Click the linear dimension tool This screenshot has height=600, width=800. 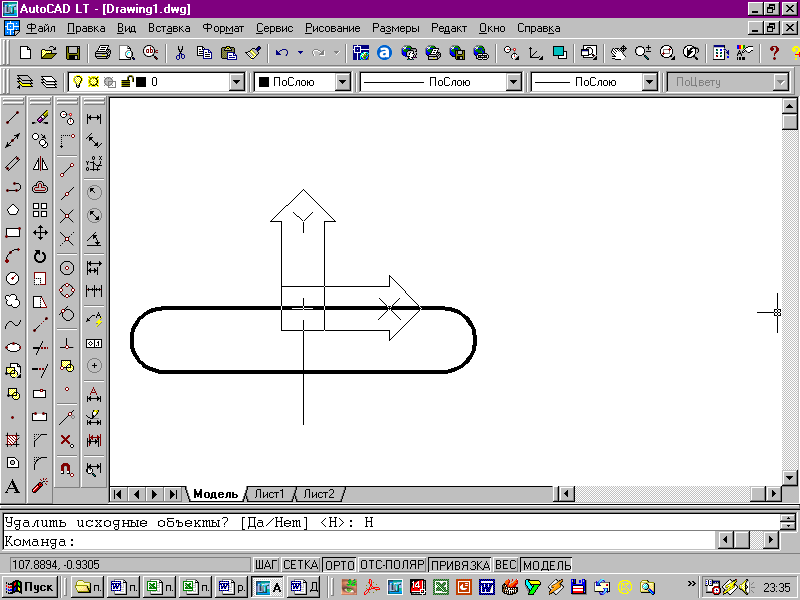(x=94, y=118)
